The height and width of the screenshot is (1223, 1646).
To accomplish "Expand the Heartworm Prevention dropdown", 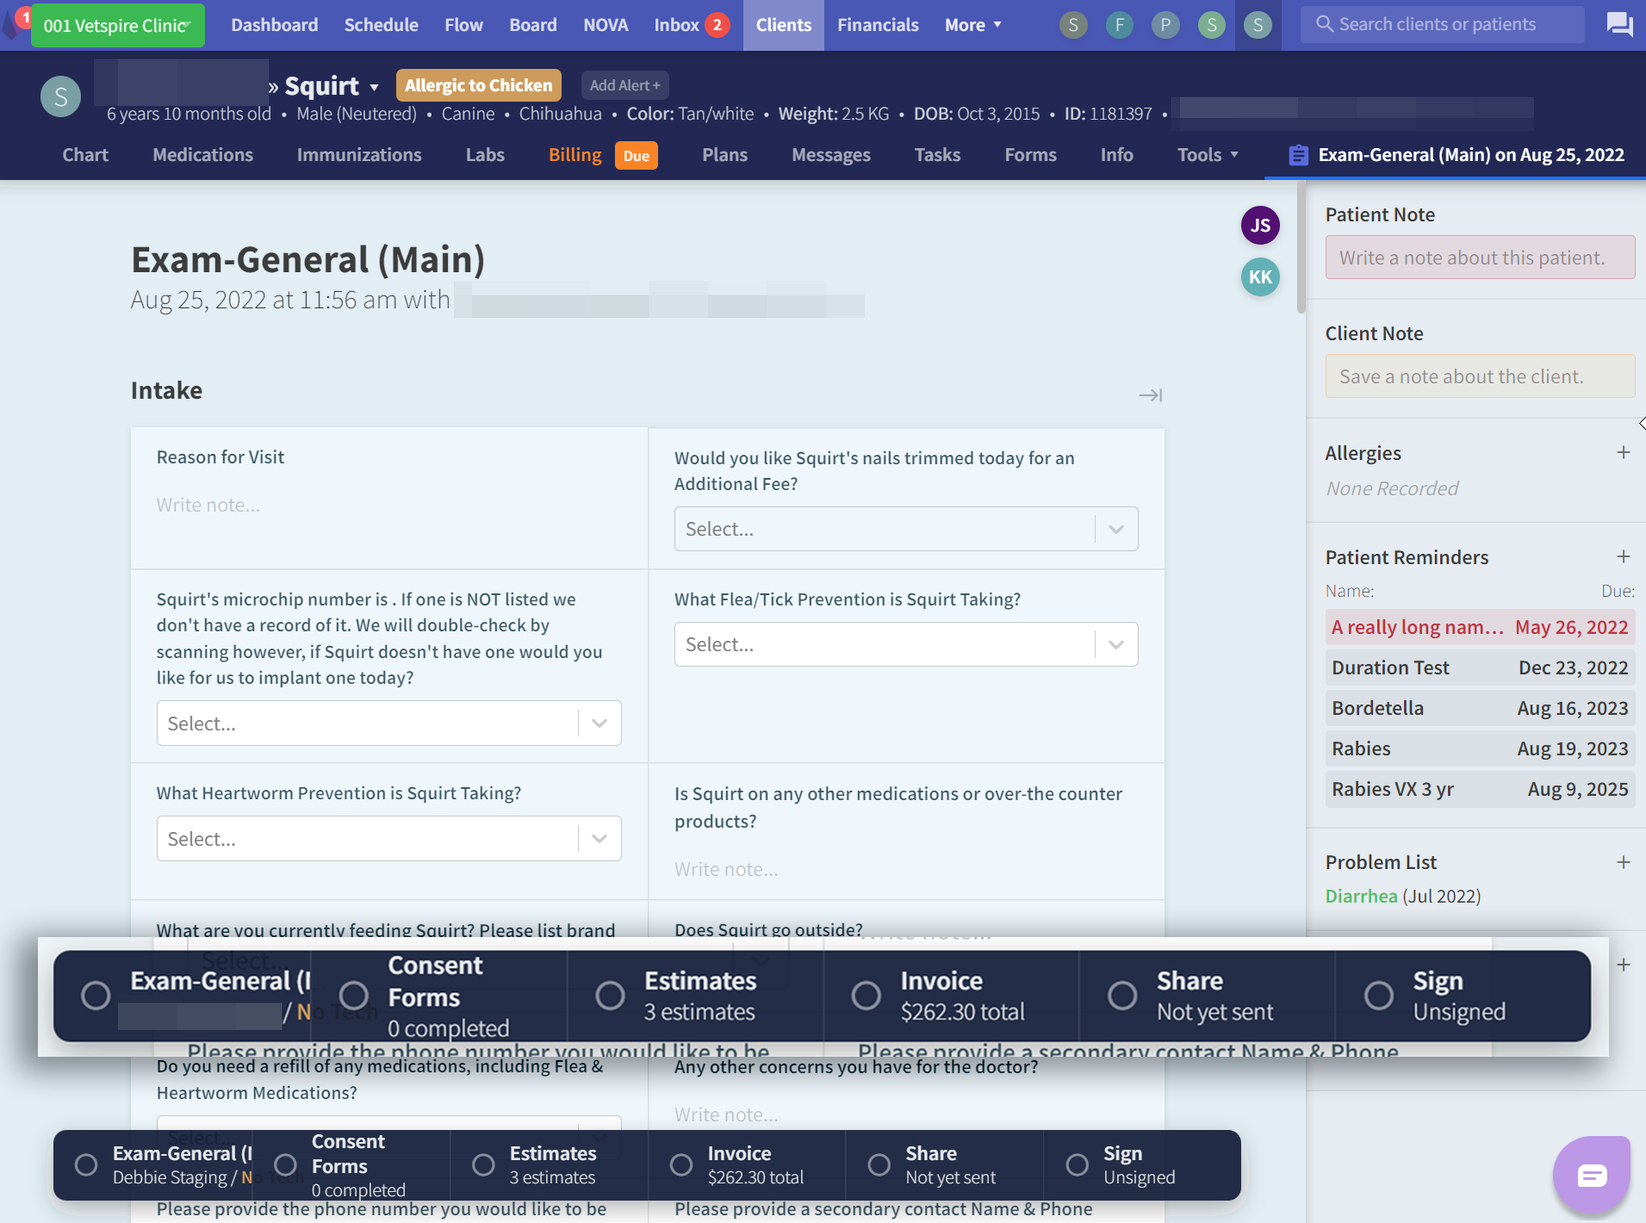I will (x=388, y=839).
